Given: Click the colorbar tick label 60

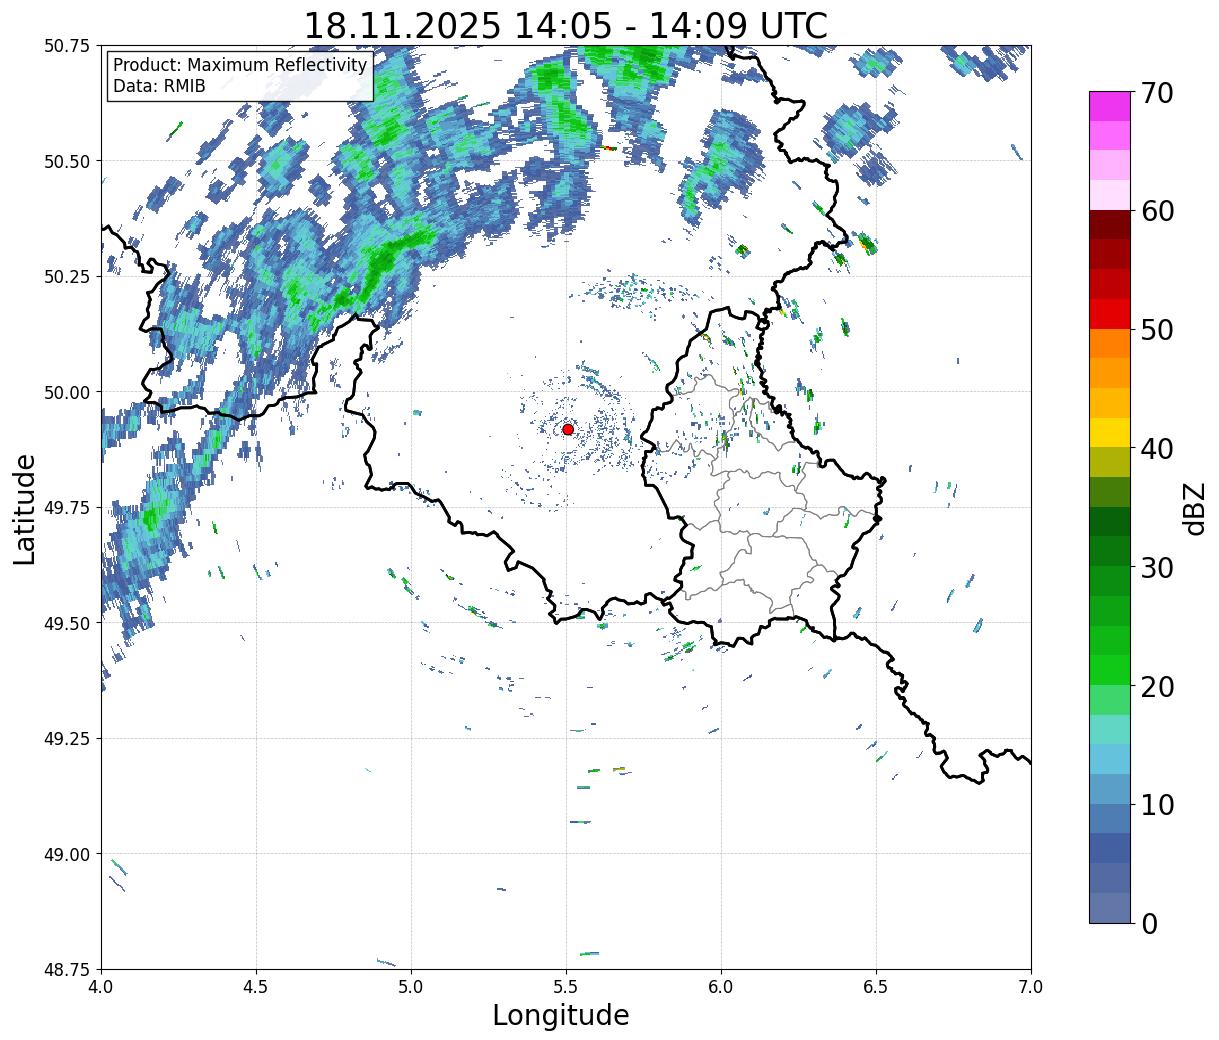Looking at the screenshot, I should coord(1156,211).
